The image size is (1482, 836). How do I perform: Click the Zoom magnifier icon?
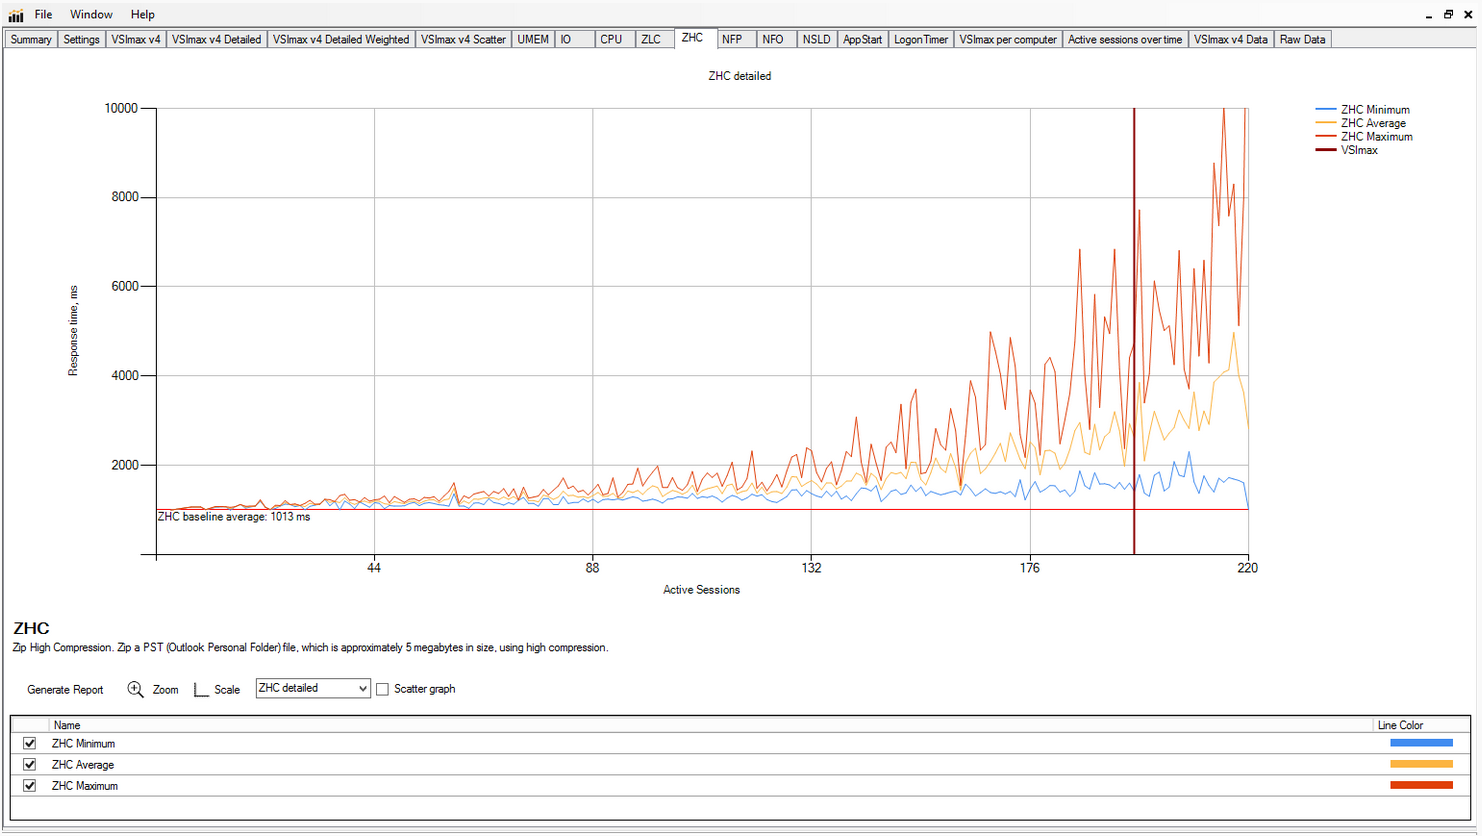pyautogui.click(x=136, y=689)
